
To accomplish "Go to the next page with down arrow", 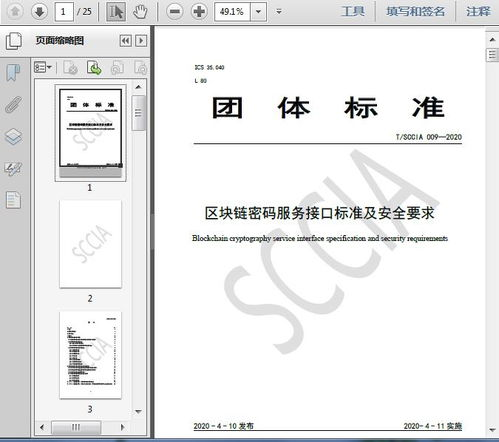I will pos(39,12).
